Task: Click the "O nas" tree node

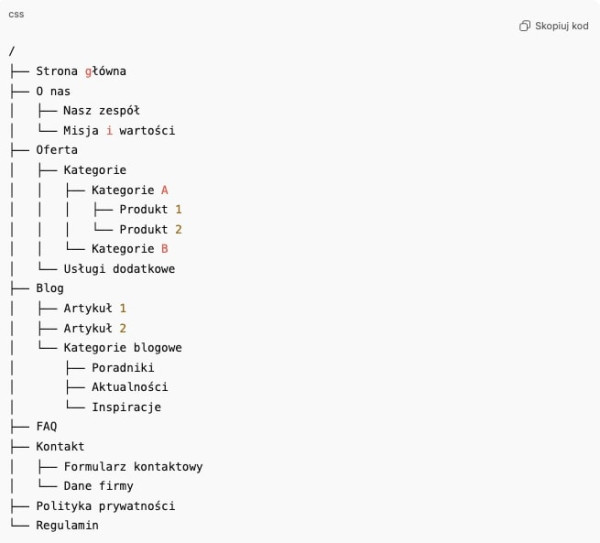Action: 53,91
